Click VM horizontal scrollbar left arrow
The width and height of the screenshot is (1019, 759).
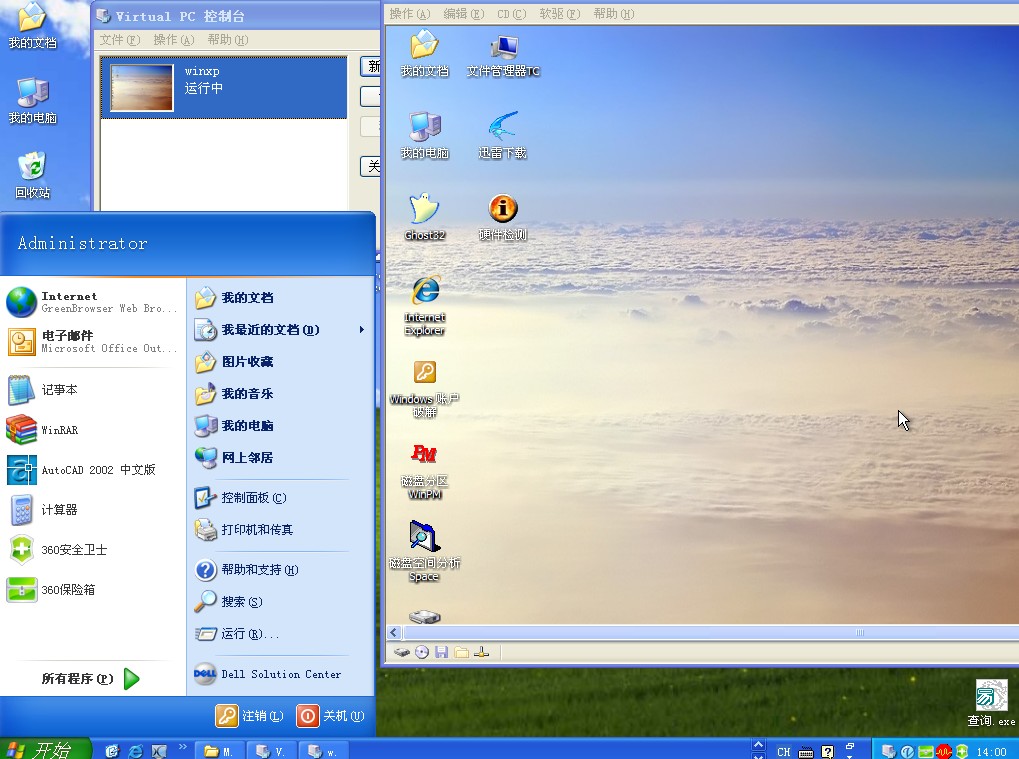coord(394,632)
